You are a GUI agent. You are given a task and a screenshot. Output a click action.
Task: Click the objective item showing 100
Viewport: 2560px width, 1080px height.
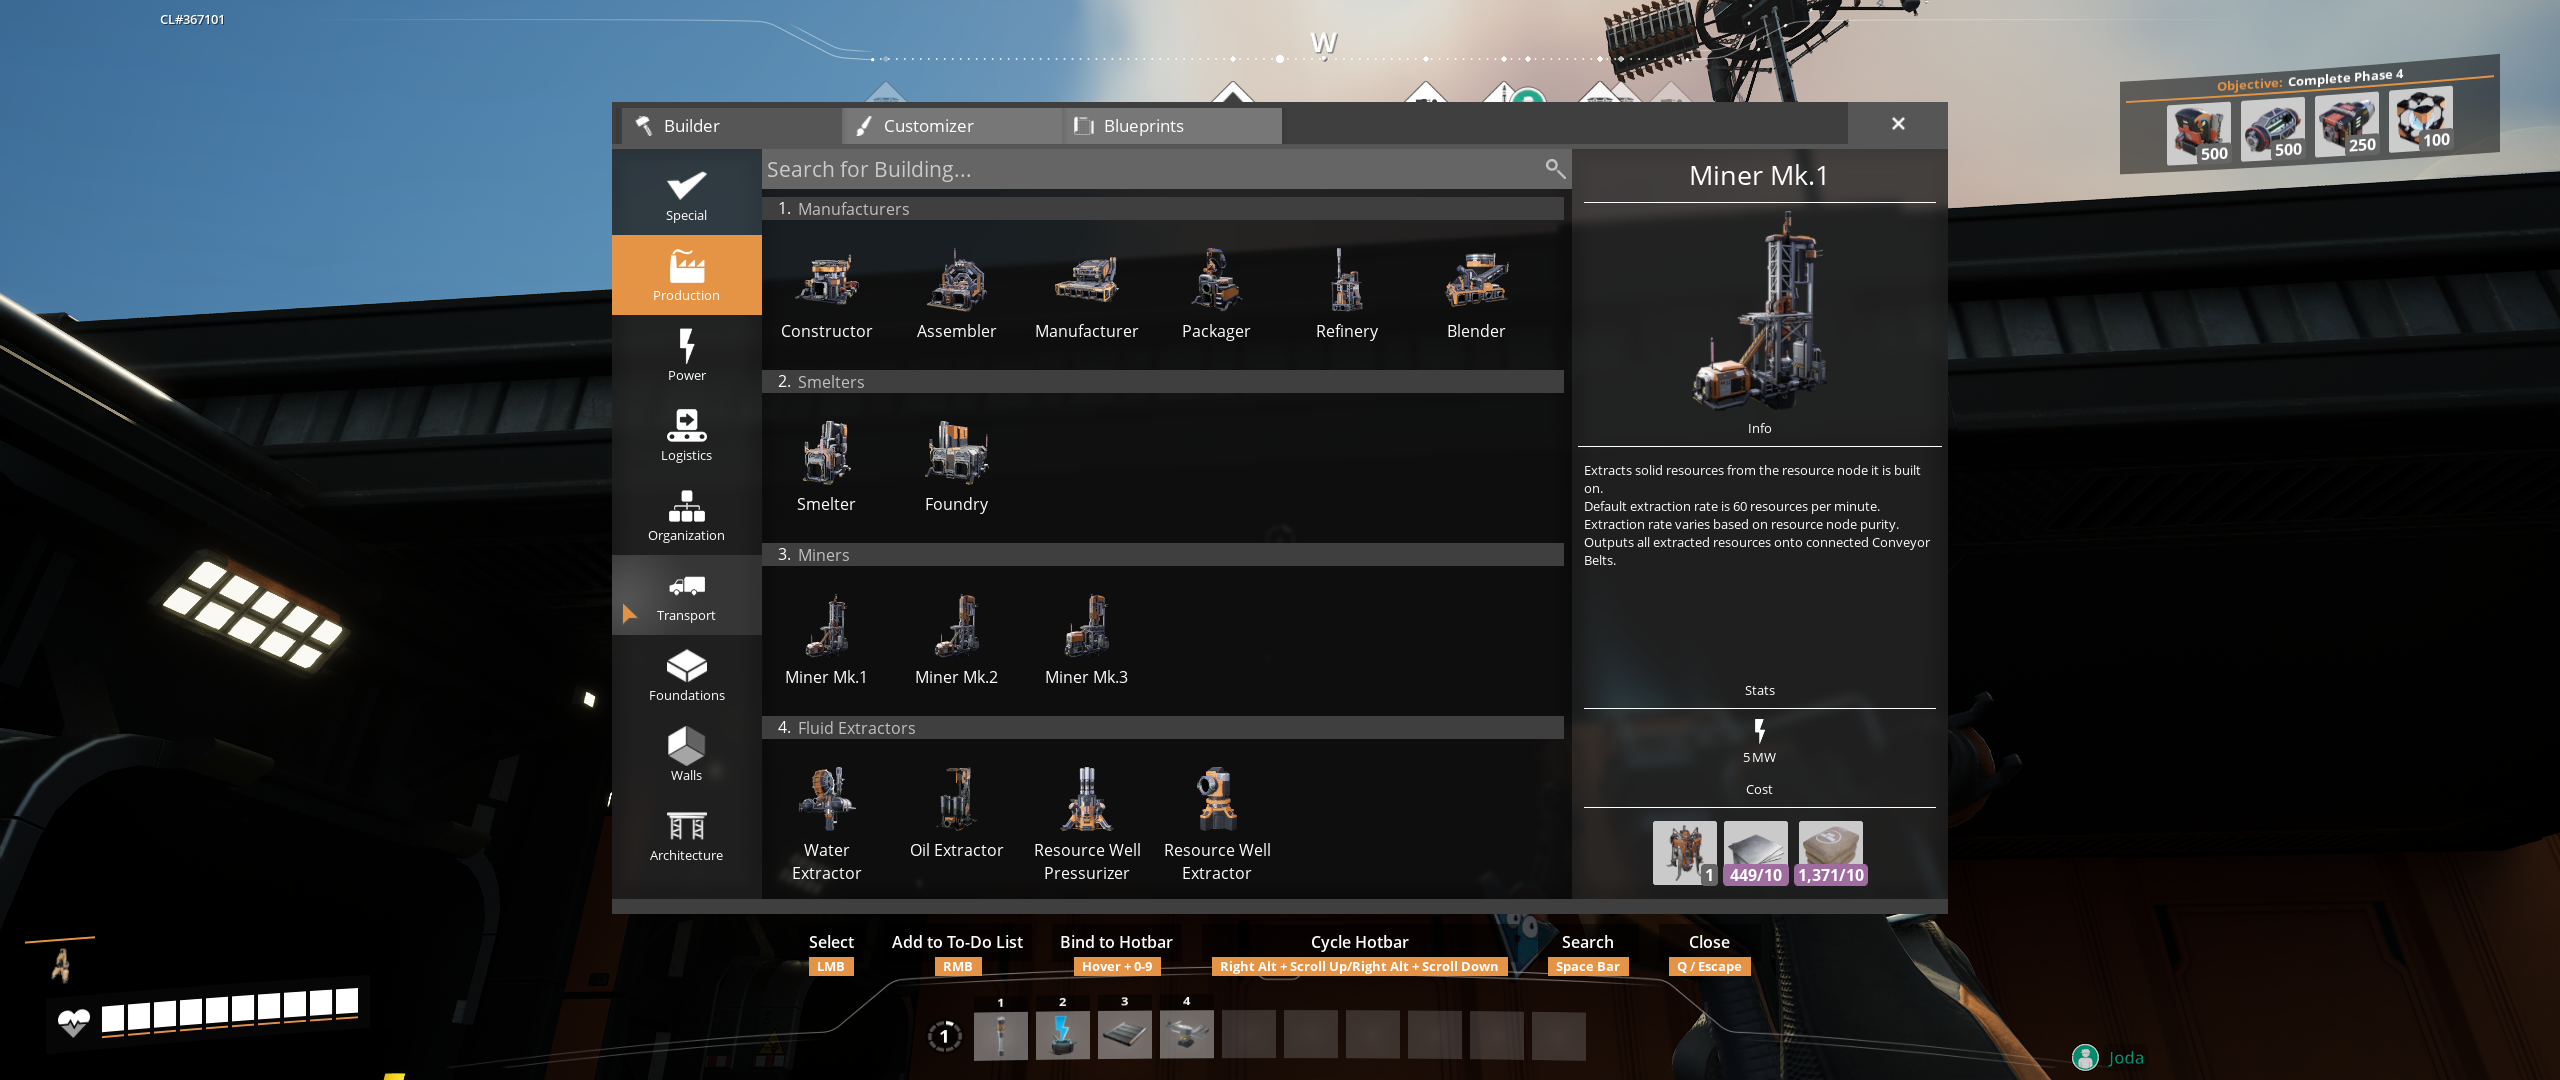click(2420, 120)
